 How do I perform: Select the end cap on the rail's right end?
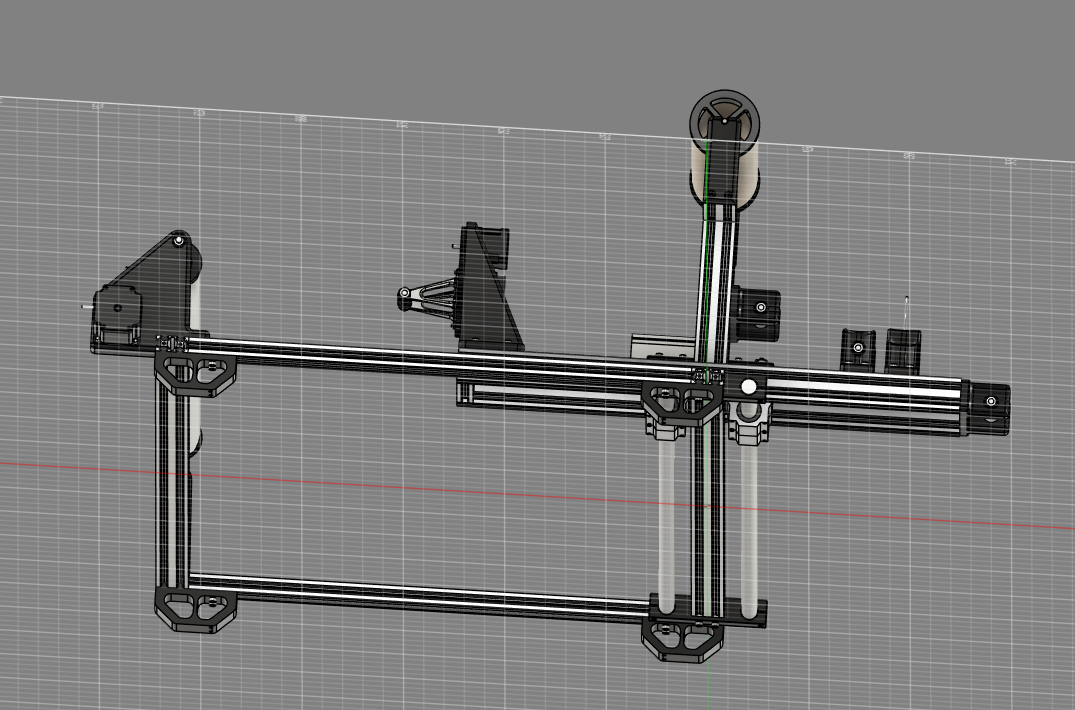click(x=988, y=403)
